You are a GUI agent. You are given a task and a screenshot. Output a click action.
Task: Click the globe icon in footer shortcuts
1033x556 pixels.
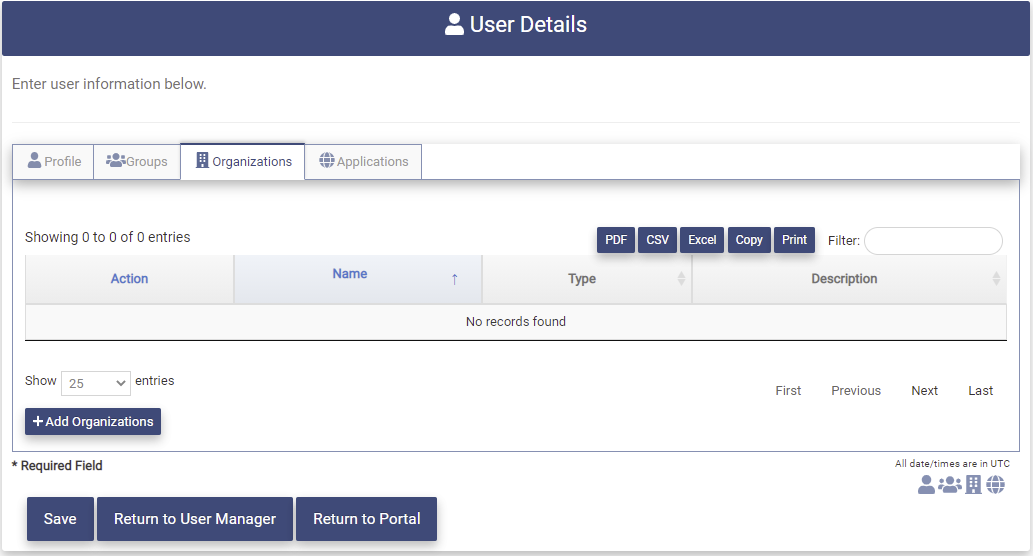point(995,485)
